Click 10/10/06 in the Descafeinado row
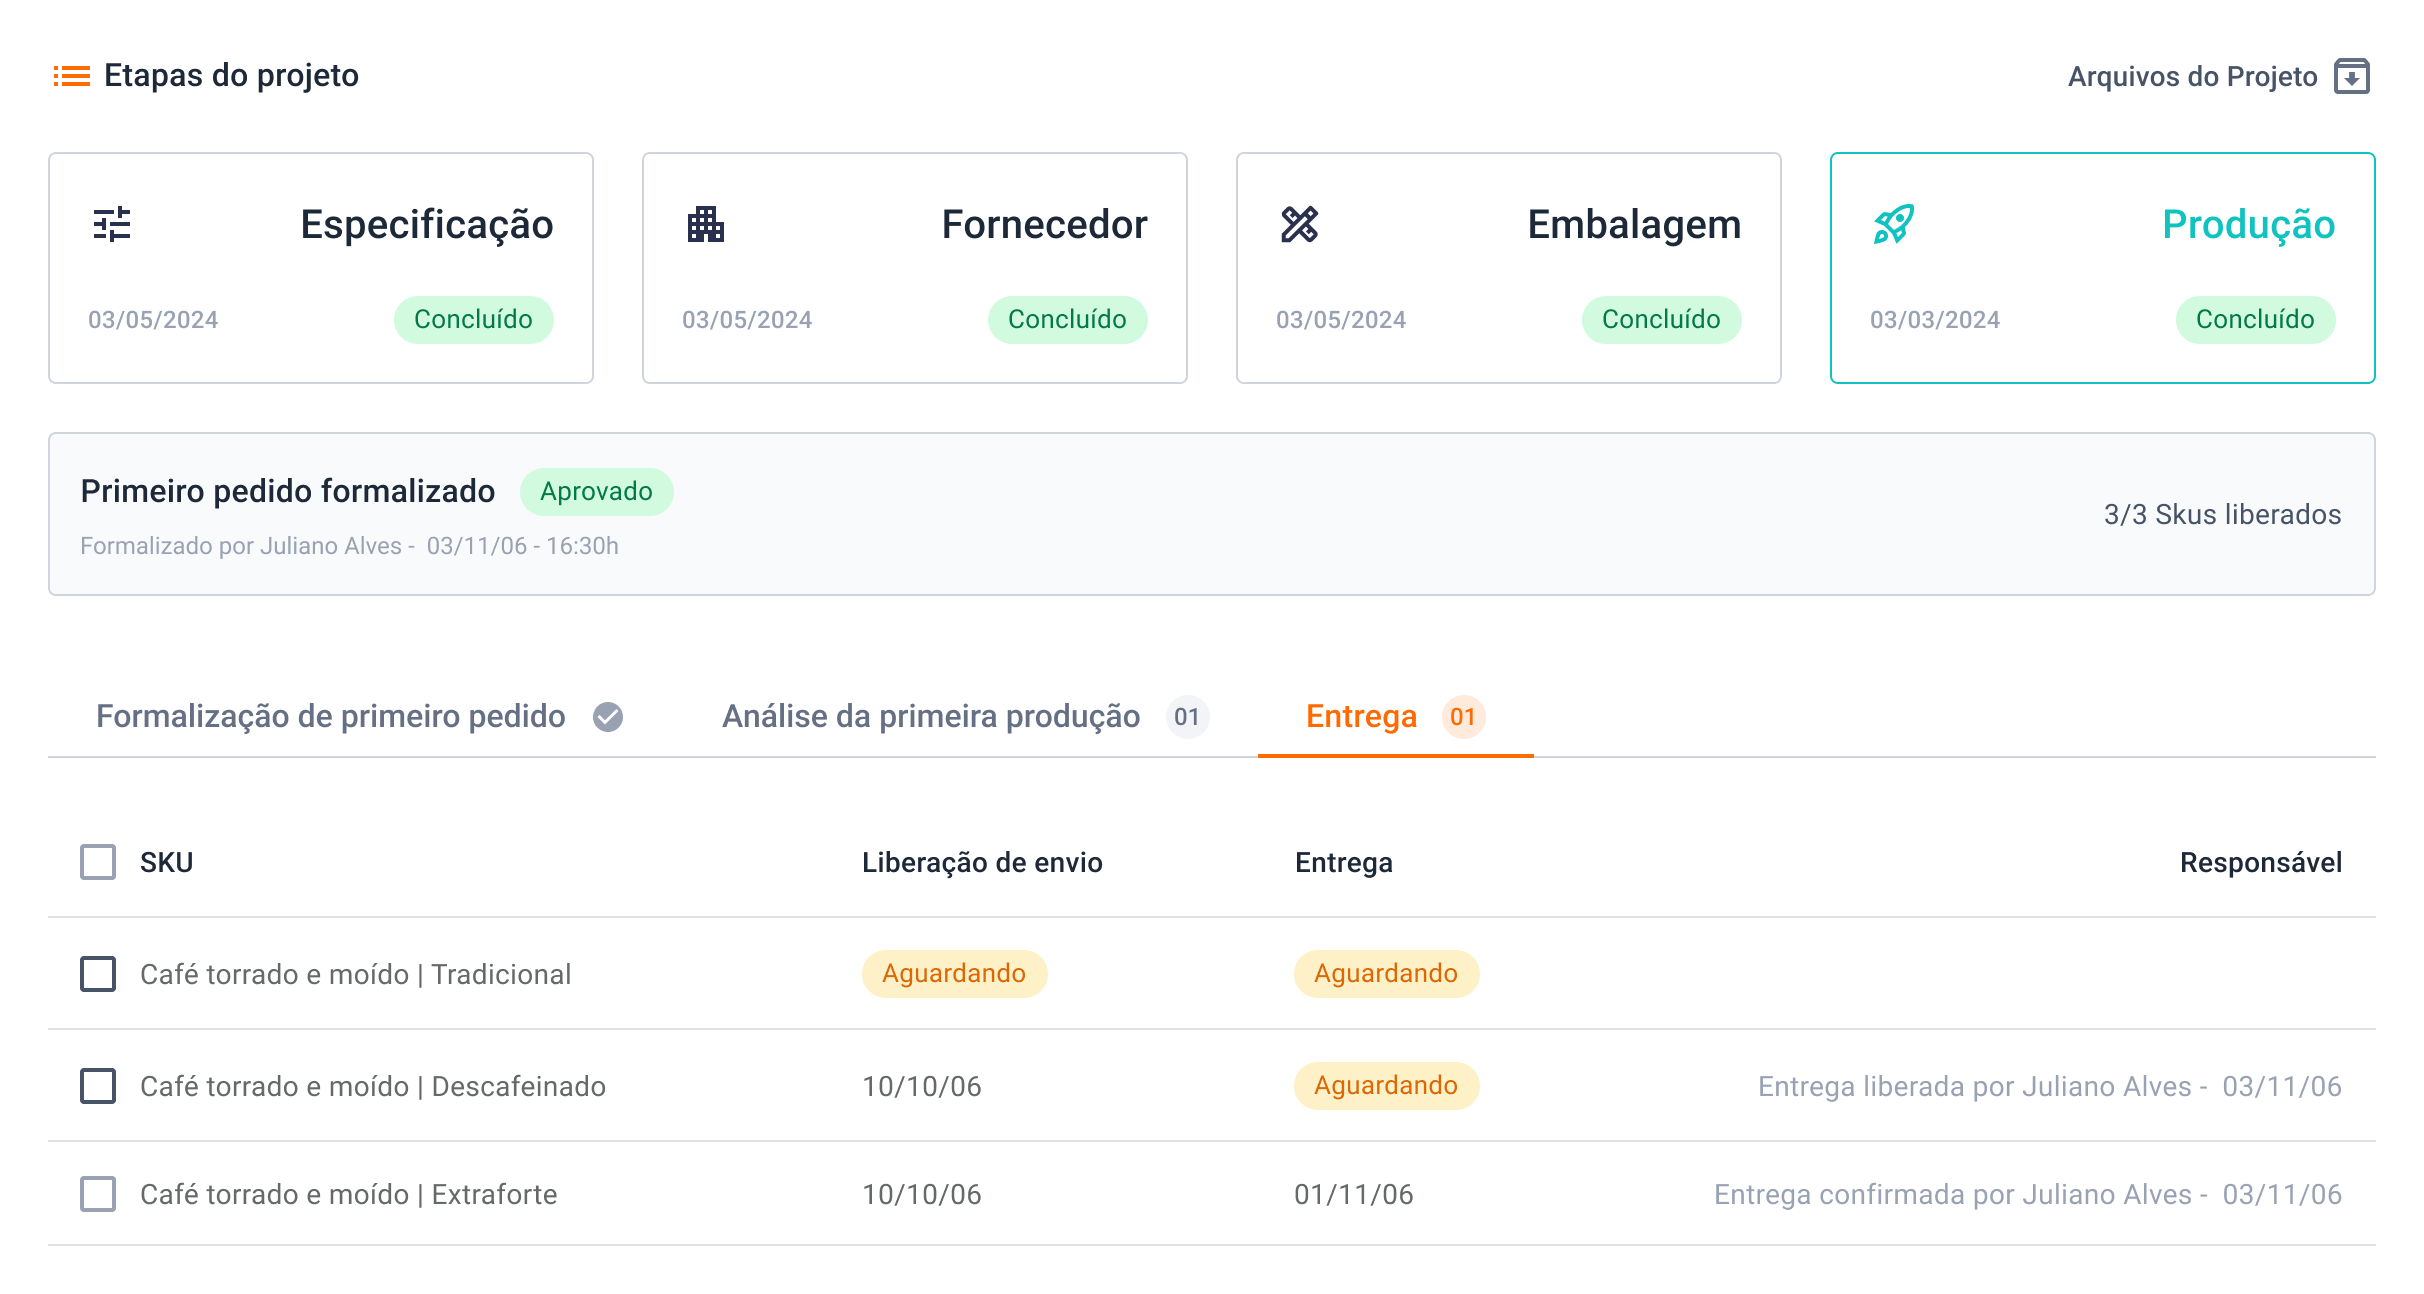Screen dimensions: 2424x1294 click(x=922, y=1087)
